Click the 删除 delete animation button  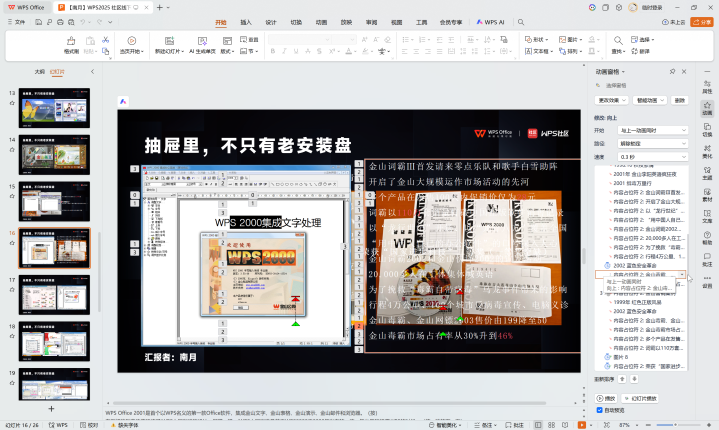coord(679,100)
